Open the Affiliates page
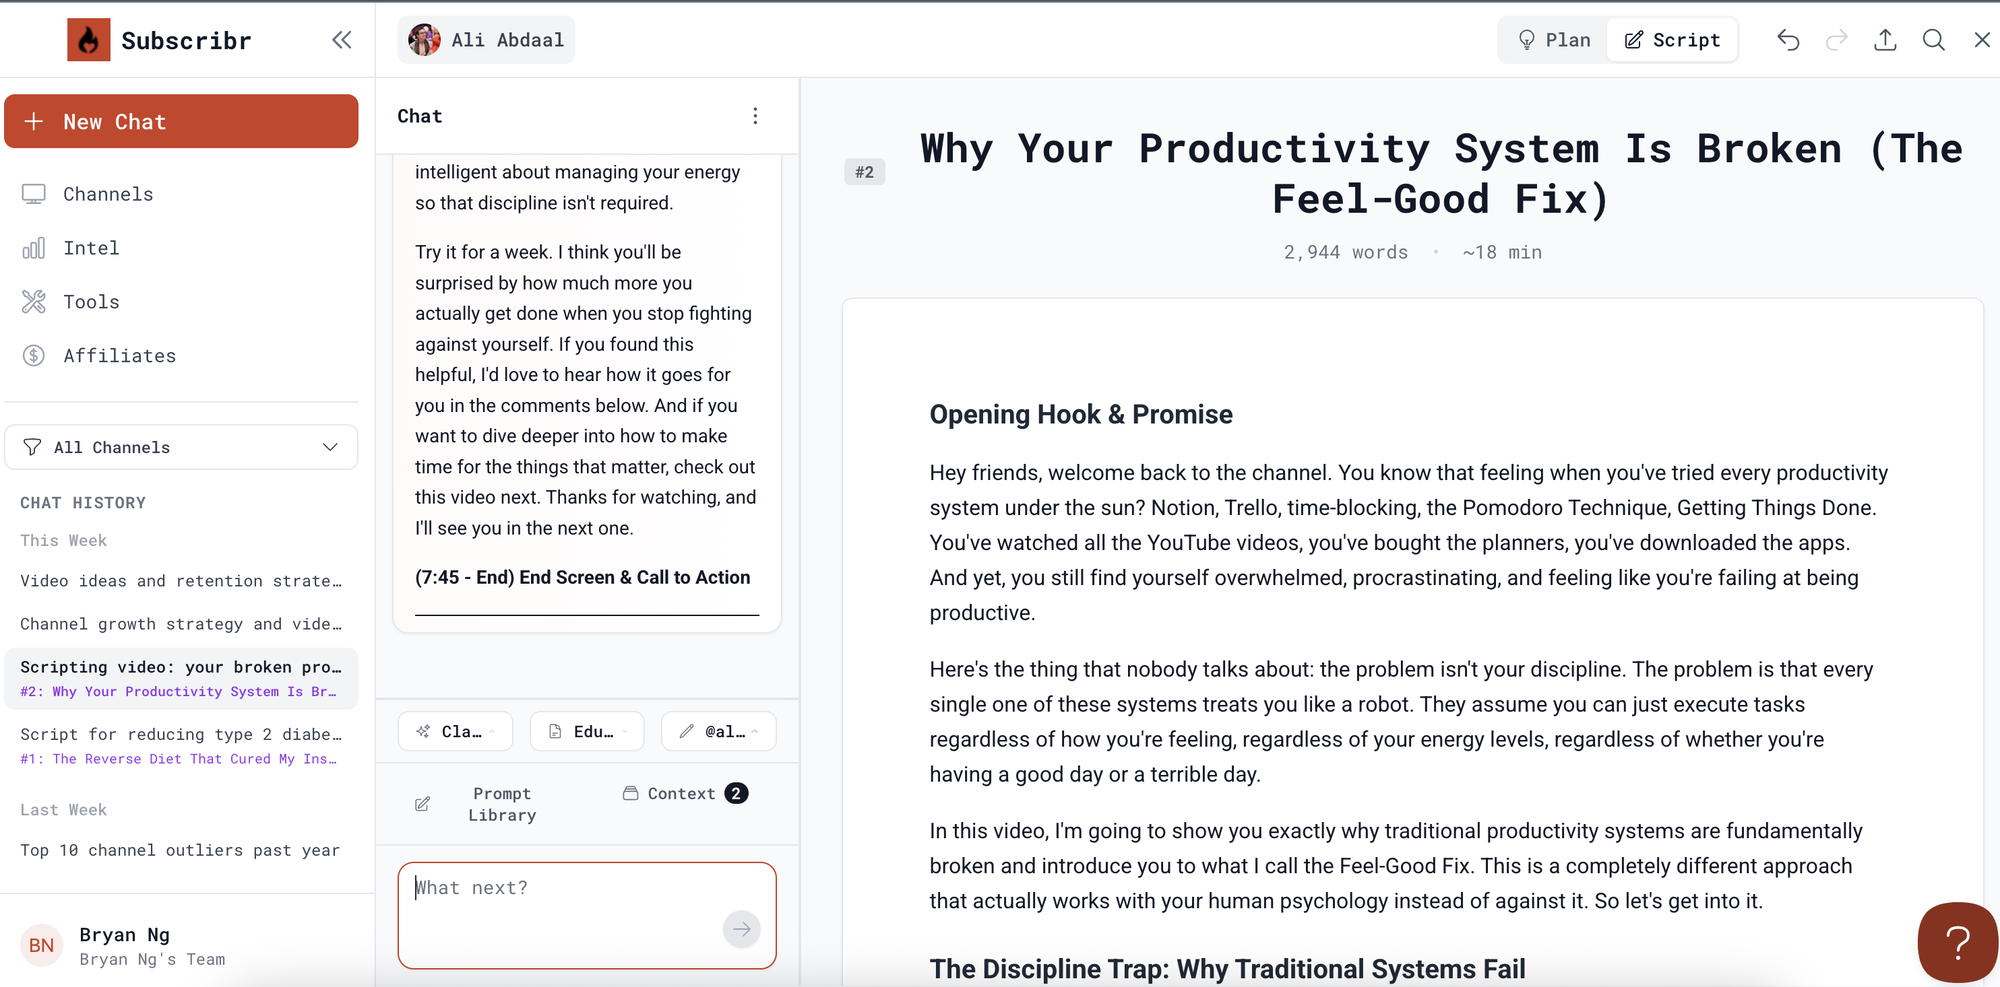The height and width of the screenshot is (987, 2000). pos(119,356)
